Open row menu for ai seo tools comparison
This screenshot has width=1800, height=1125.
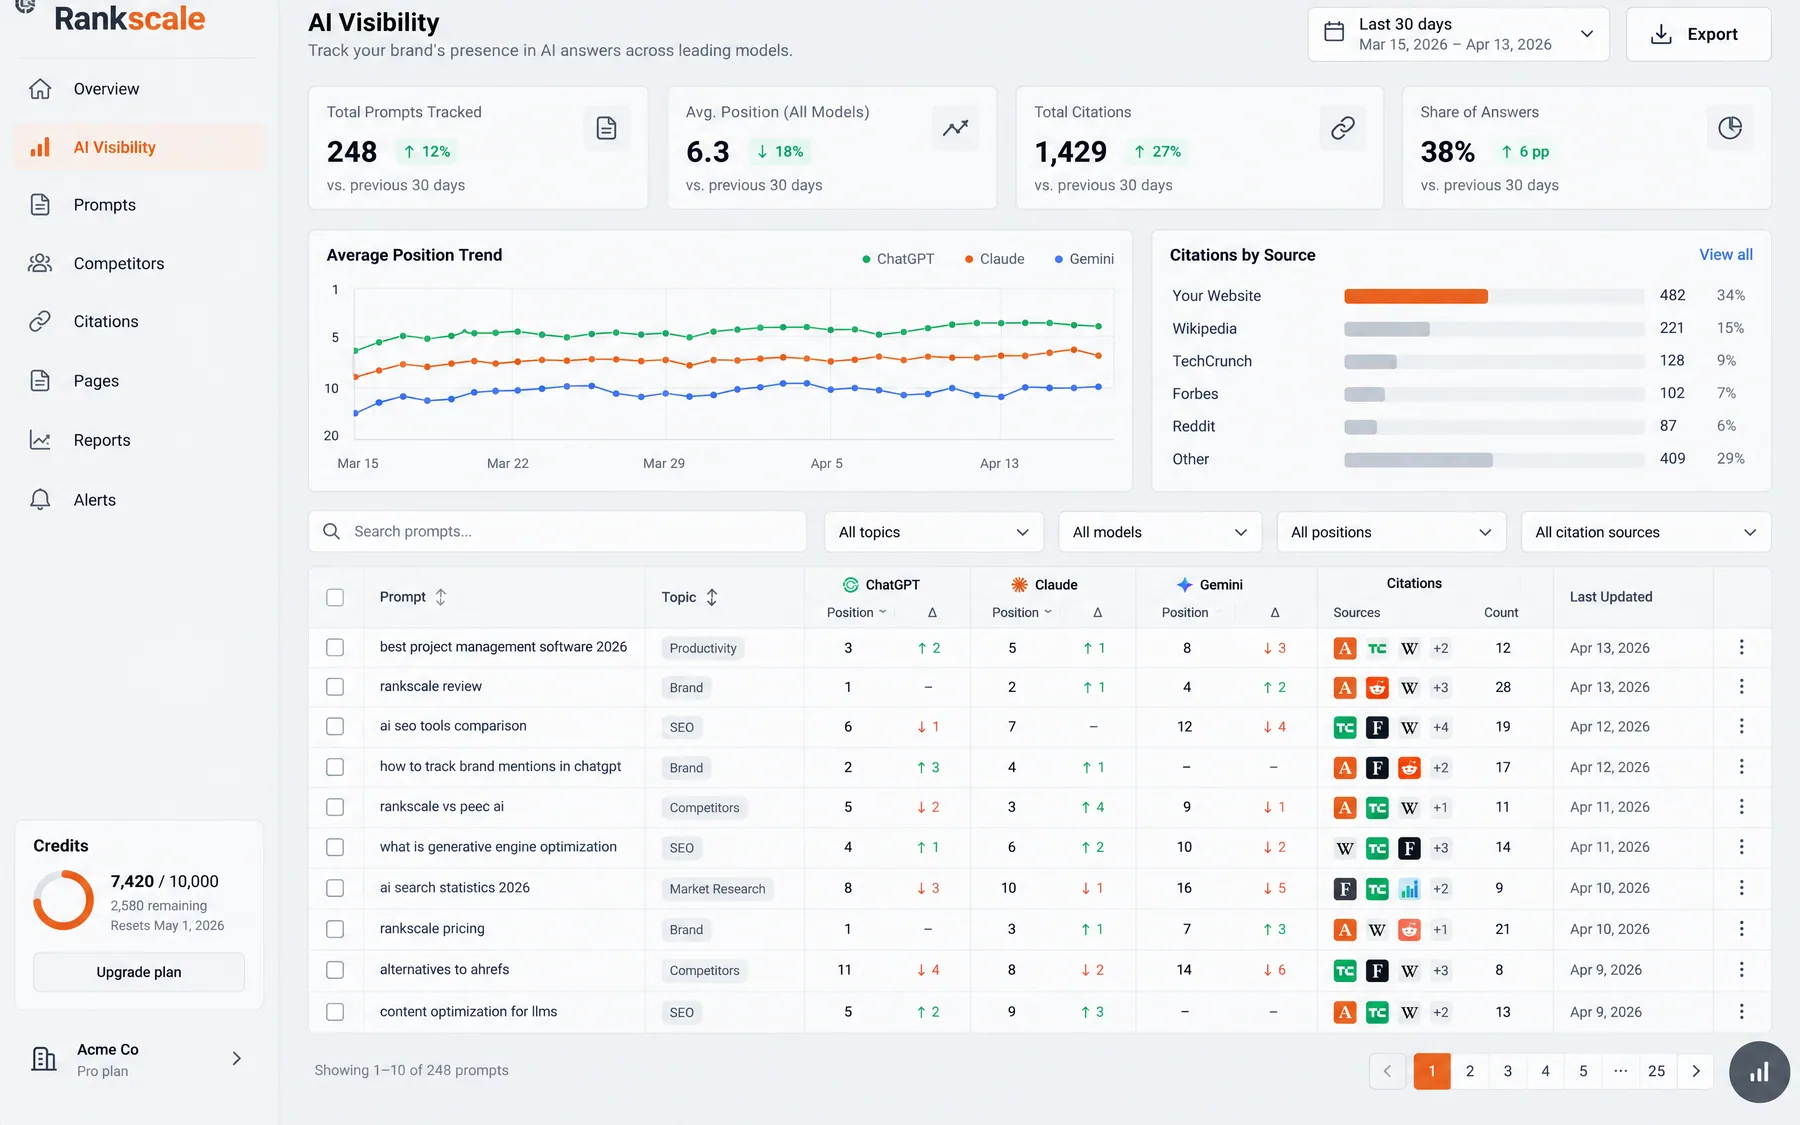click(x=1741, y=726)
